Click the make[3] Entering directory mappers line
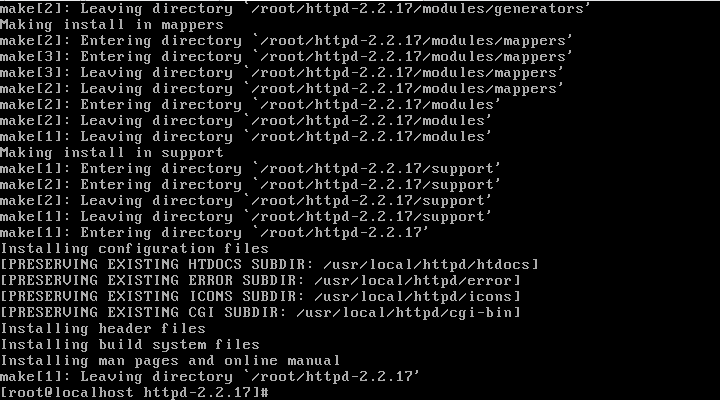This screenshot has height=400, width=720. coord(287,57)
